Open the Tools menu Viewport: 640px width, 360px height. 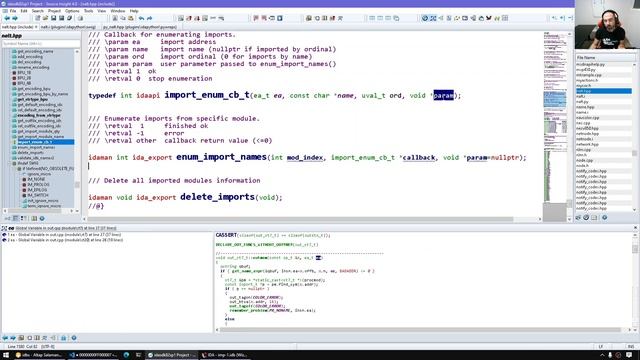point(88,11)
